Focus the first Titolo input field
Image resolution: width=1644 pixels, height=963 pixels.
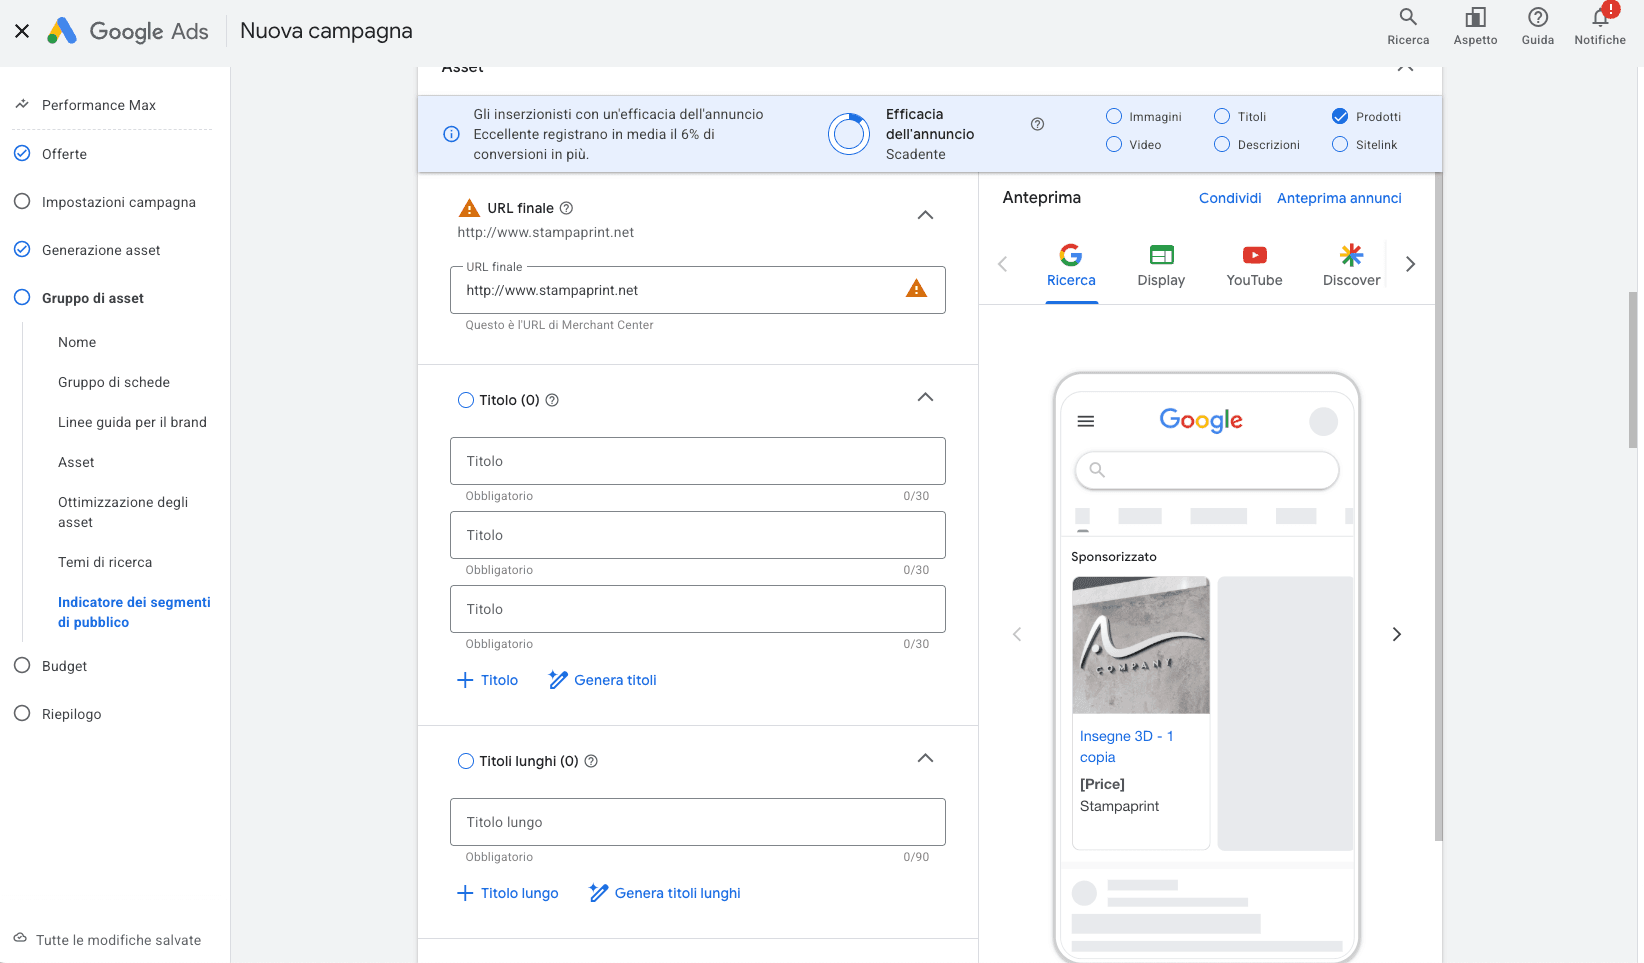(x=698, y=461)
